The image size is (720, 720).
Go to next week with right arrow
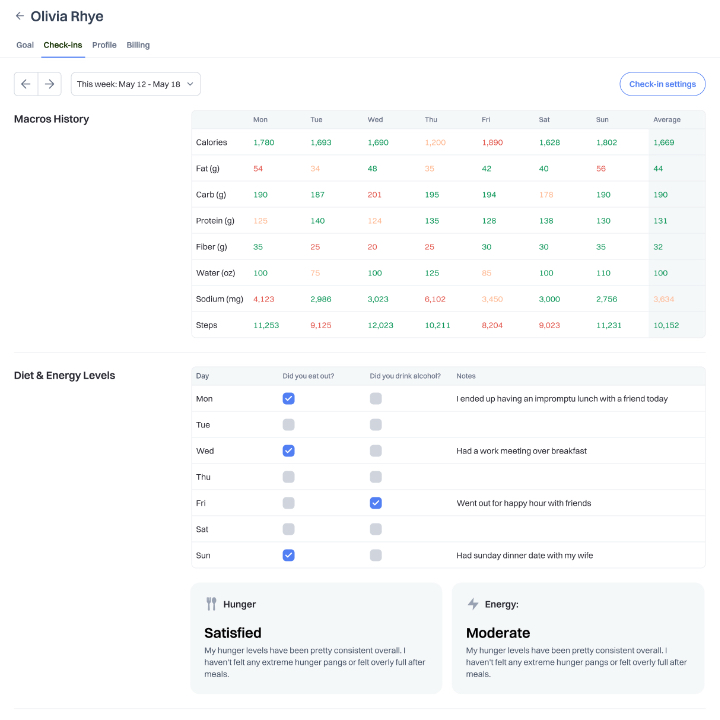pos(49,84)
